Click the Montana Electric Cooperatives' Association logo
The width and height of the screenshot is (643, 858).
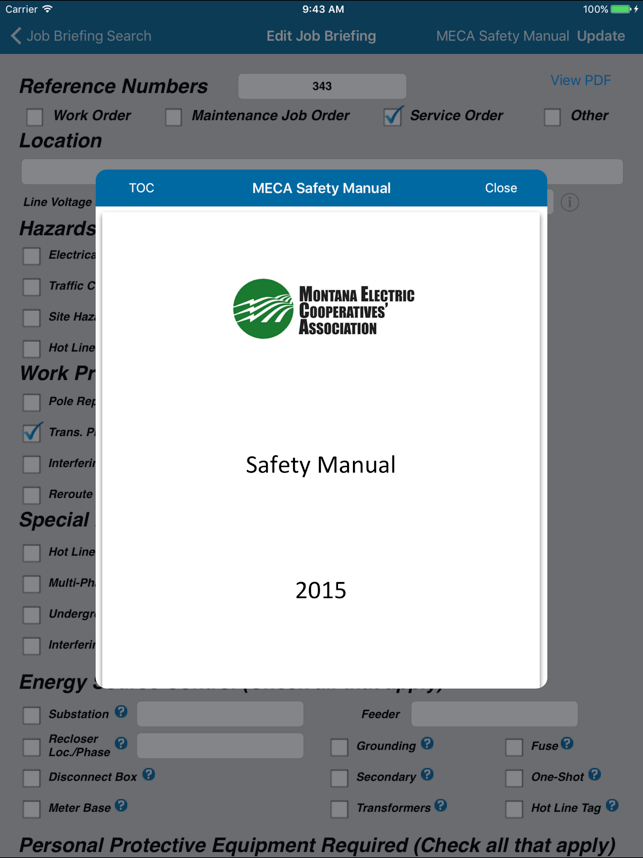coord(323,309)
